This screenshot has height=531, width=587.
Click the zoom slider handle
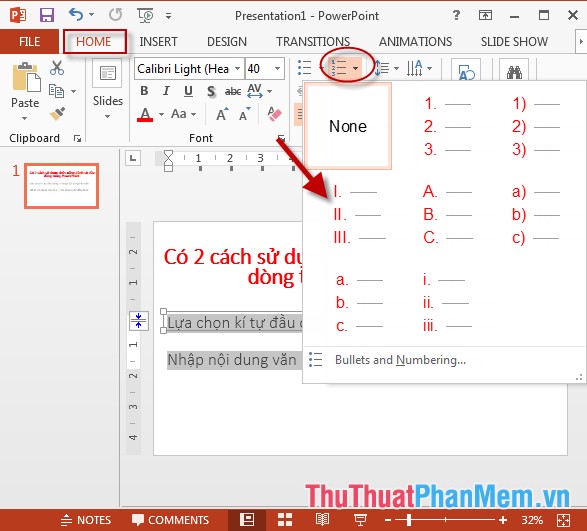[x=409, y=520]
